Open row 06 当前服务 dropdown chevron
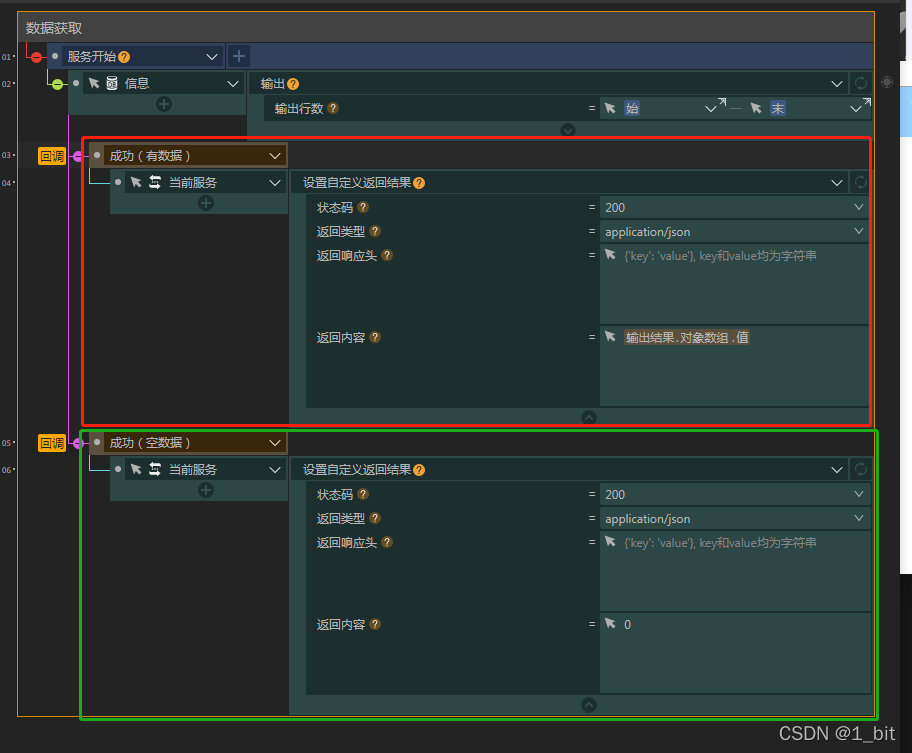912x753 pixels. click(275, 470)
